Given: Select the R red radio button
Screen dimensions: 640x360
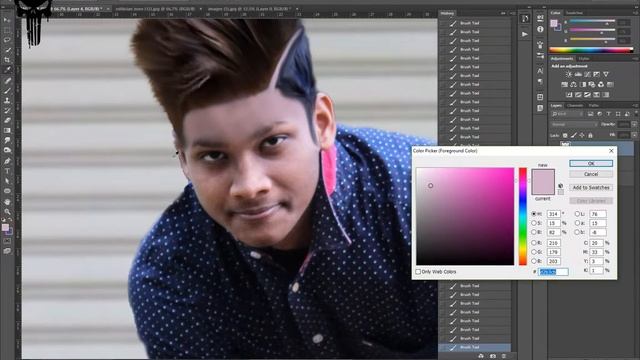Looking at the screenshot, I should click(x=534, y=243).
